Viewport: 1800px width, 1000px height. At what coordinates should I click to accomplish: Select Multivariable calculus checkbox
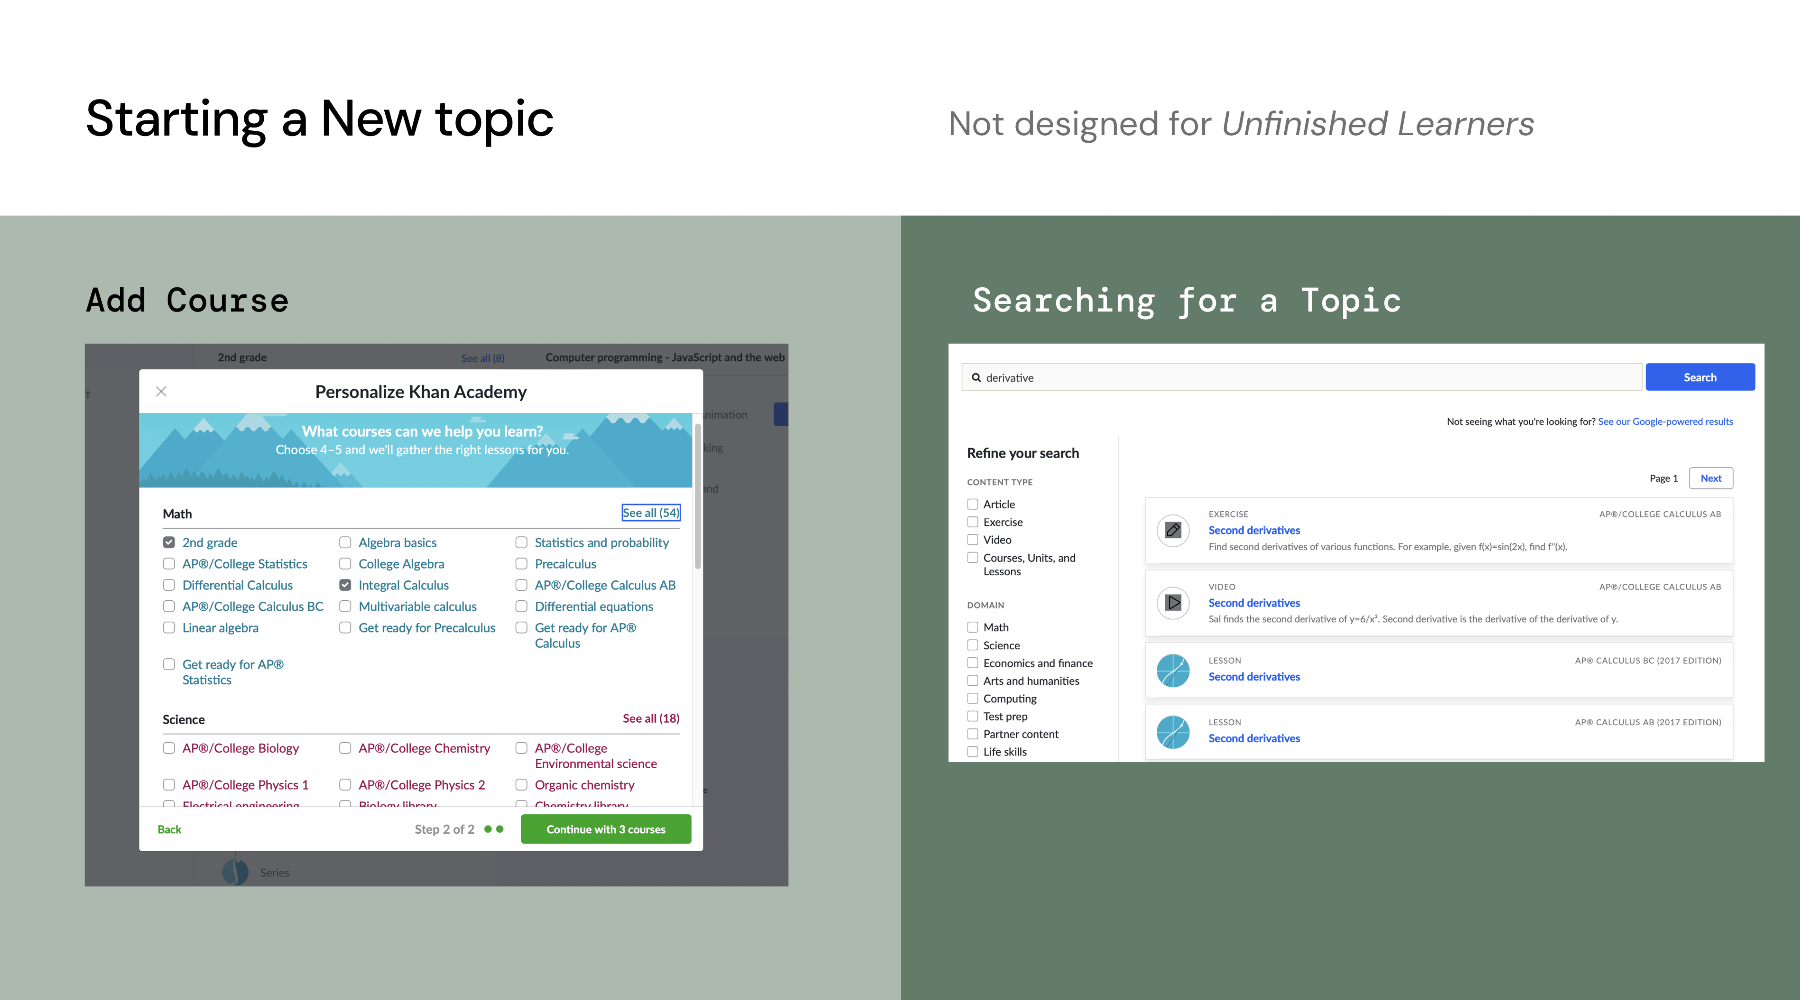coord(345,606)
